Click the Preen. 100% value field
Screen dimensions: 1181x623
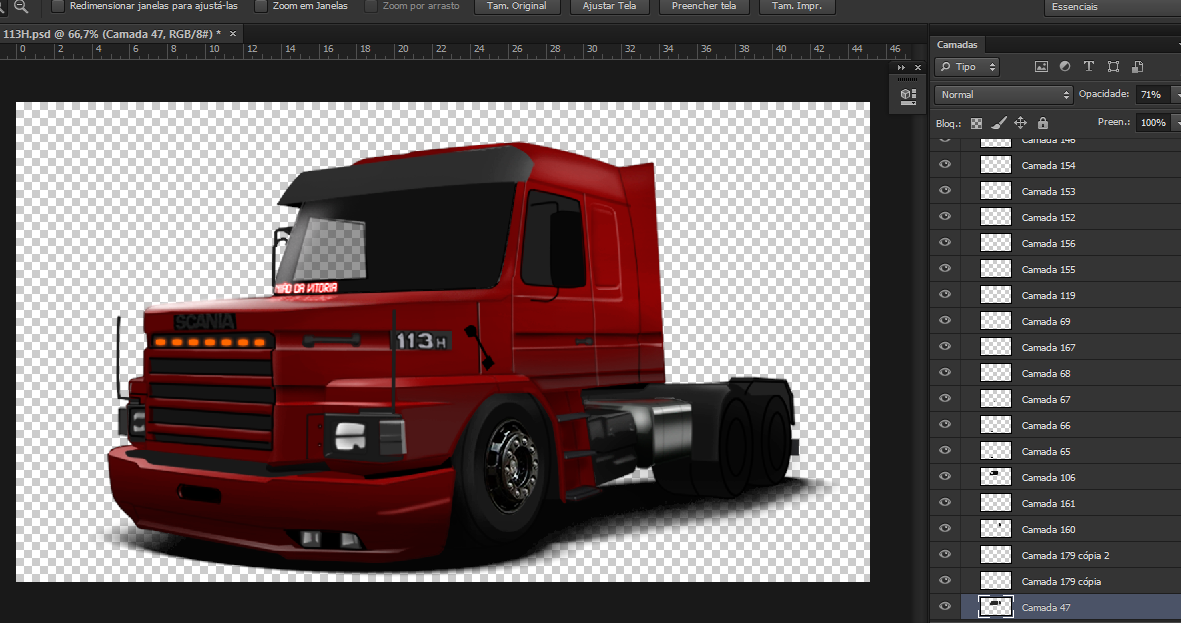[x=1152, y=123]
